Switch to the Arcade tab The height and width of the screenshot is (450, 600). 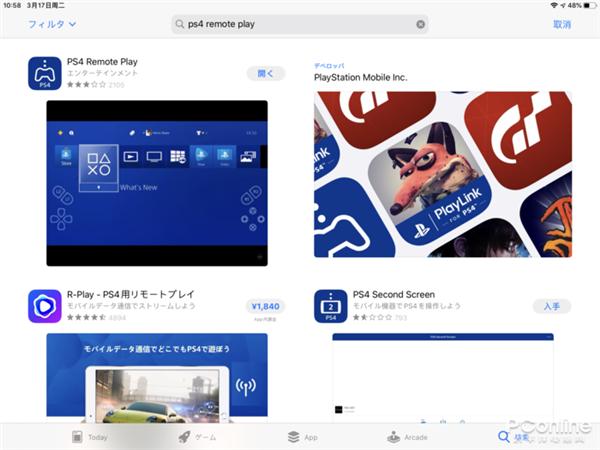click(407, 437)
